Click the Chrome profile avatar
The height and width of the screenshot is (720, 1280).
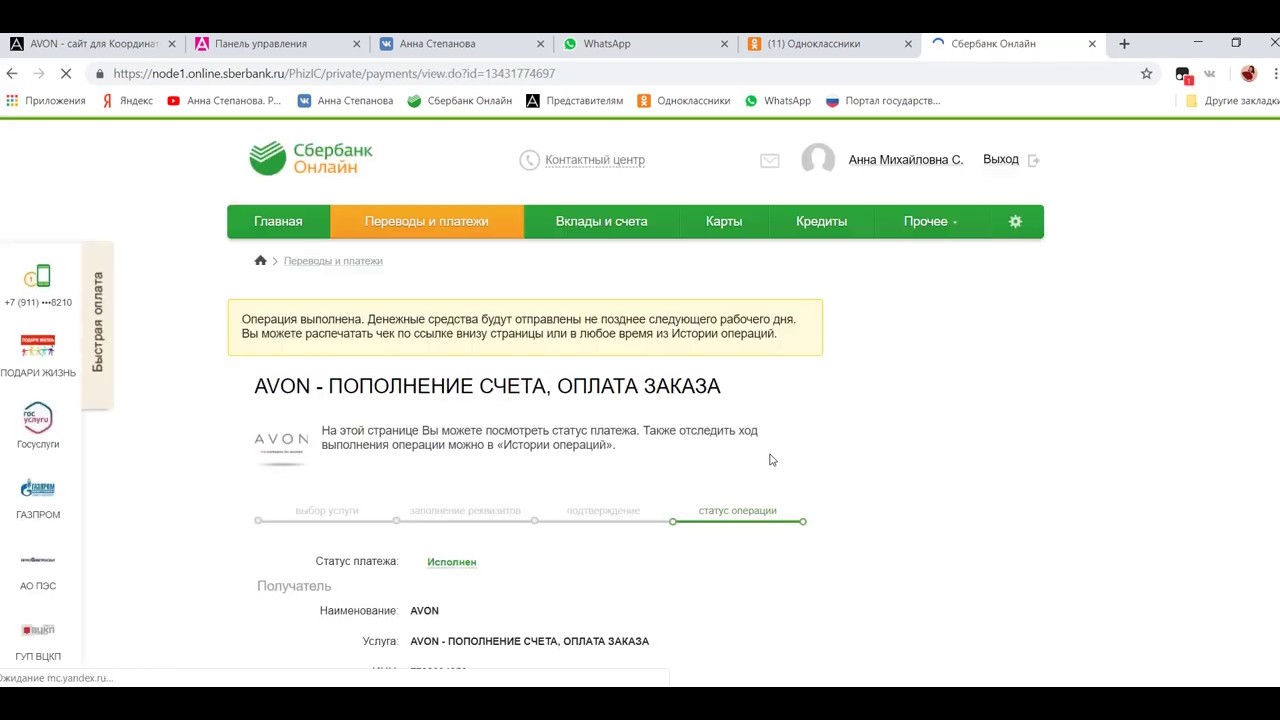point(1248,73)
